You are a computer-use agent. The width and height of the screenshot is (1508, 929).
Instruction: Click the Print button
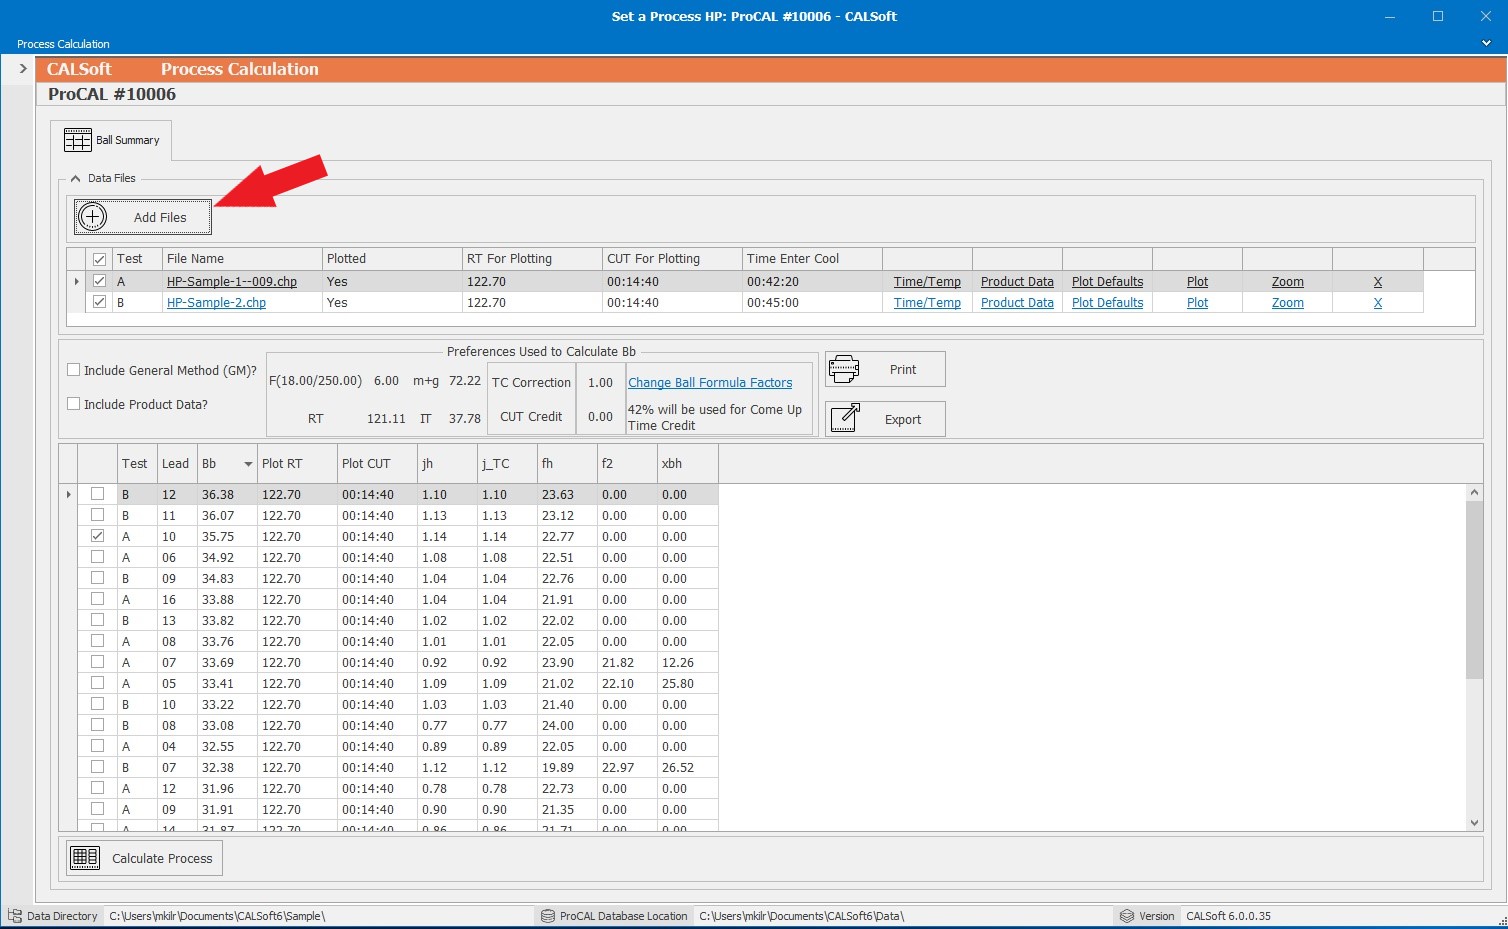[885, 369]
